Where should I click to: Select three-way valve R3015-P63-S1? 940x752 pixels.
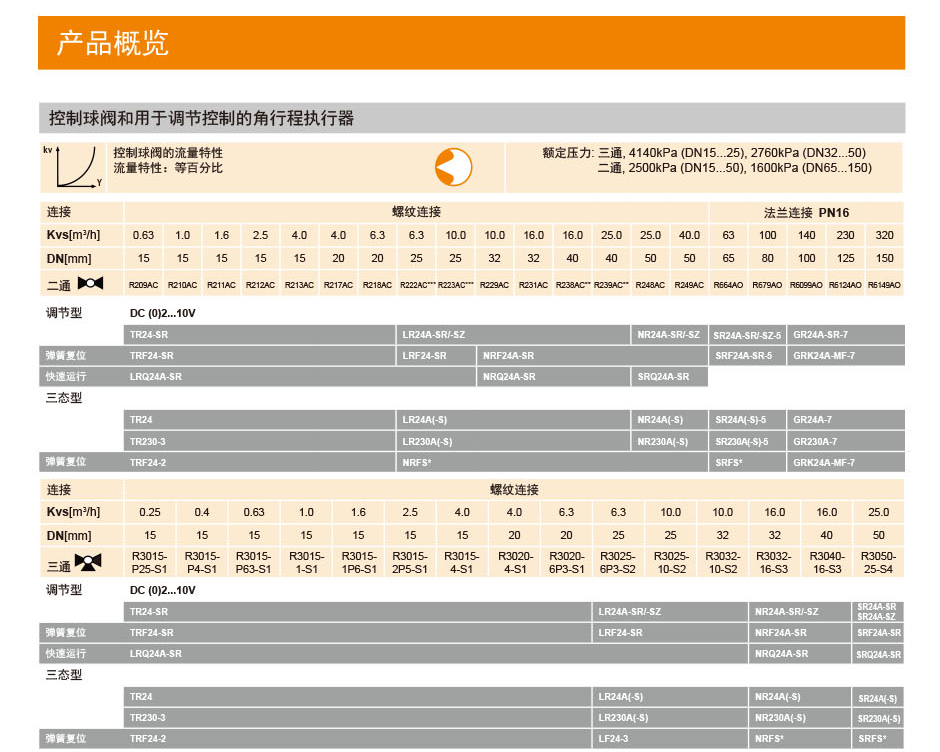[x=254, y=563]
